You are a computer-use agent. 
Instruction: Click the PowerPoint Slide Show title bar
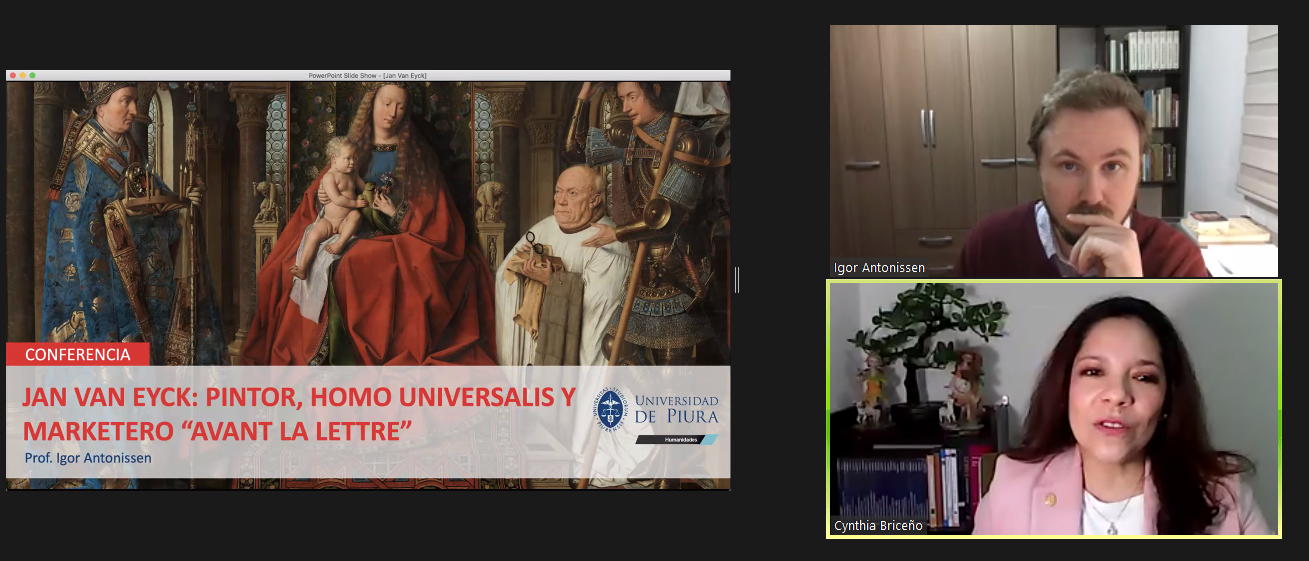(369, 75)
